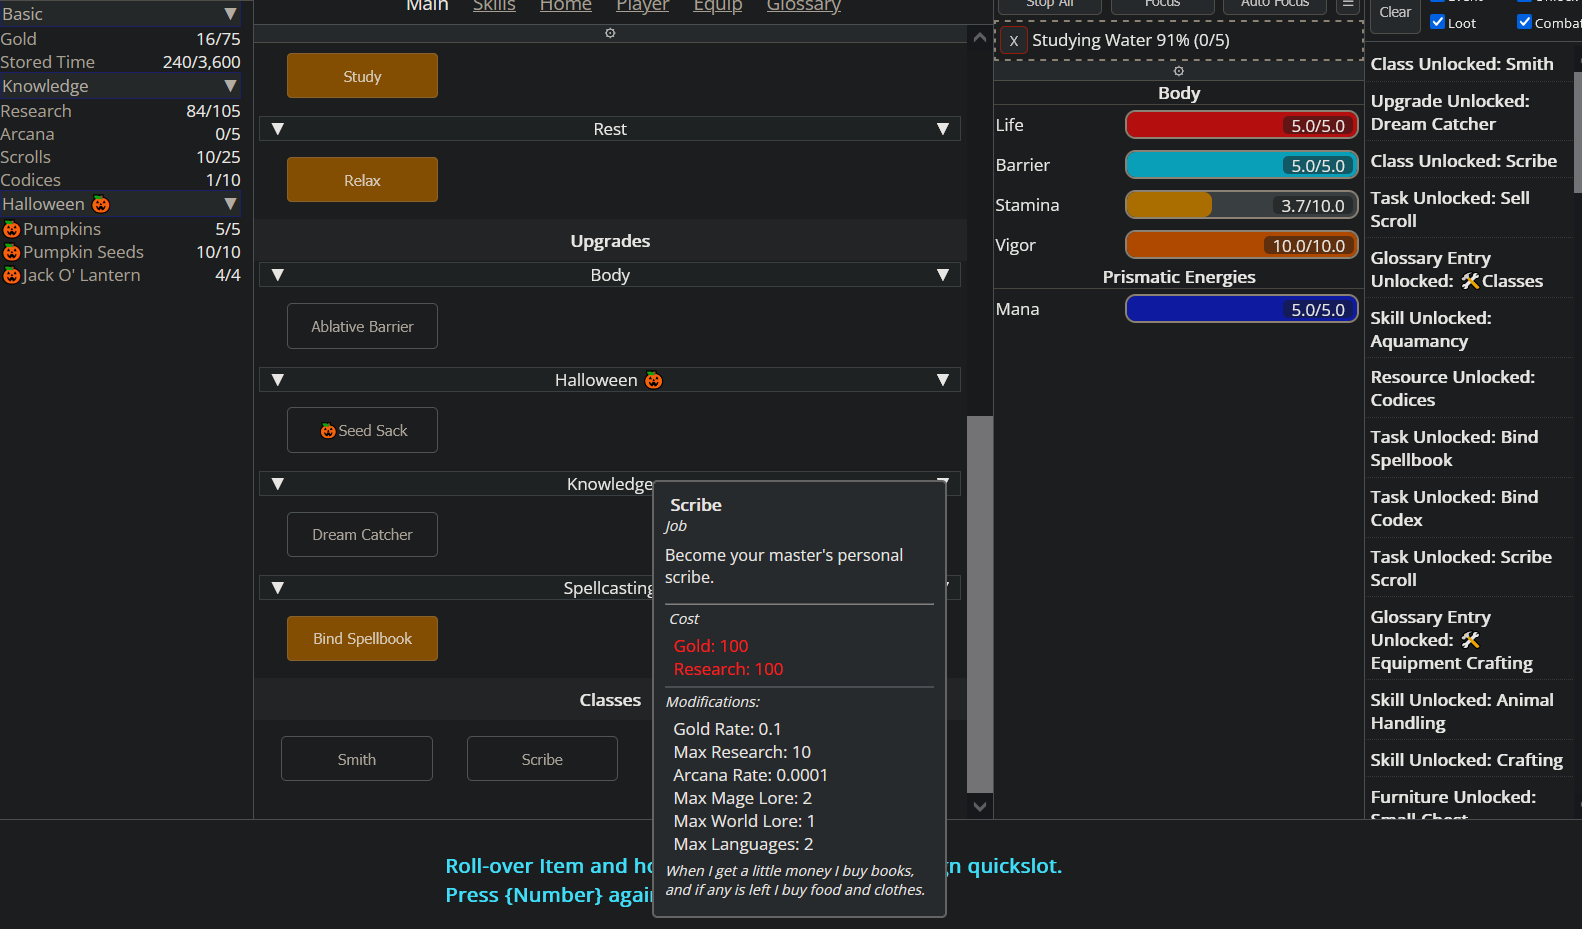
Task: Click the cyan Barrier bar
Action: [x=1242, y=165]
